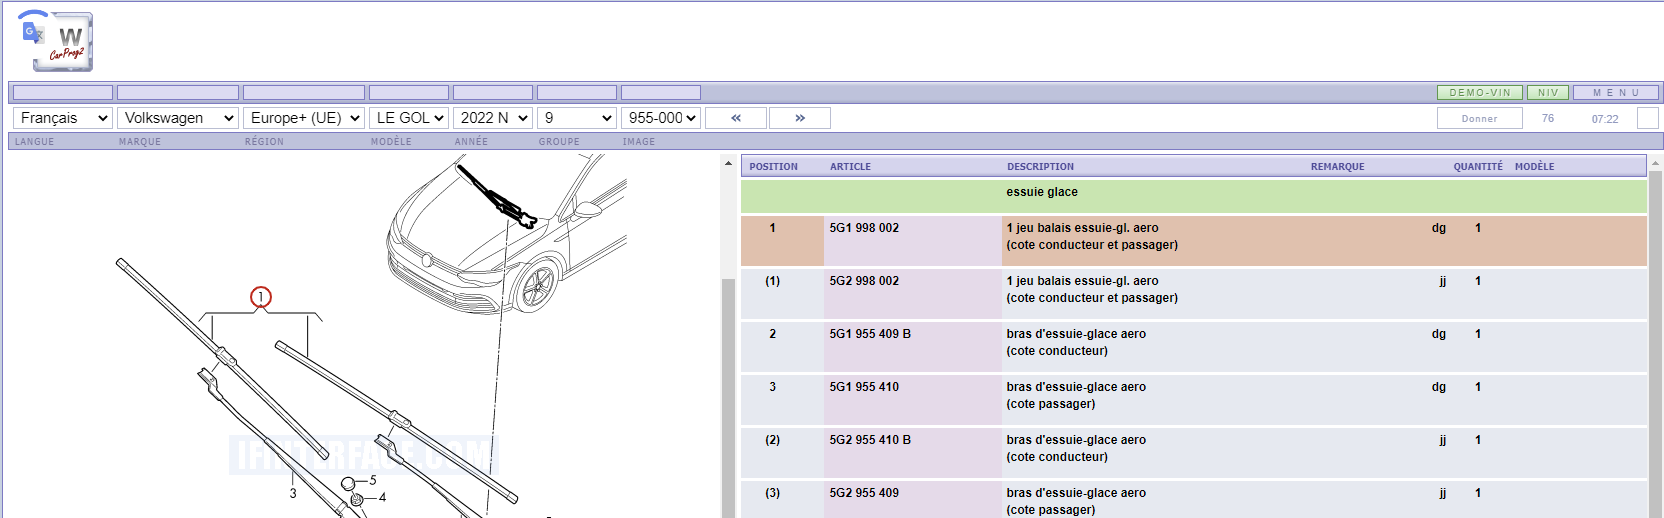
Task: Click the REMARQUE column header
Action: point(1338,167)
